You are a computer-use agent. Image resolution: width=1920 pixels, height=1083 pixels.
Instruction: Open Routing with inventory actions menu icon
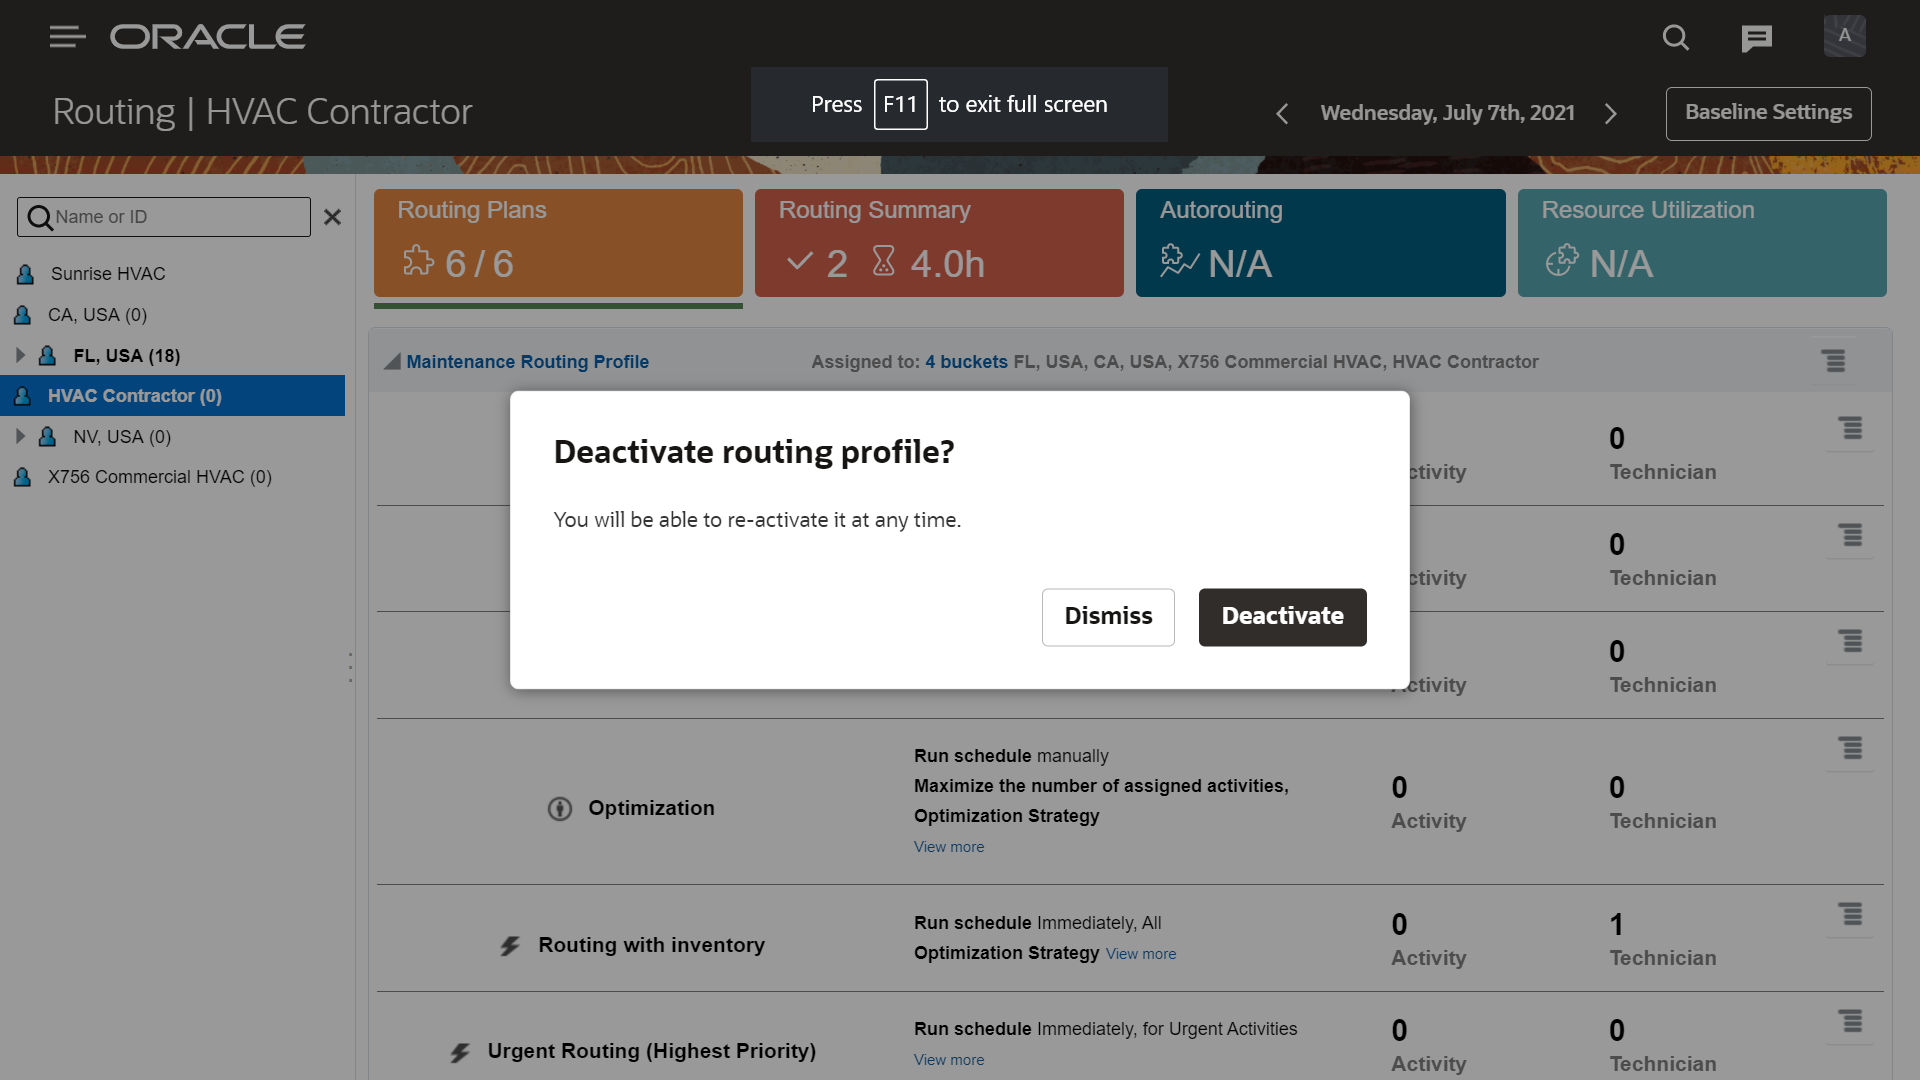click(1850, 914)
